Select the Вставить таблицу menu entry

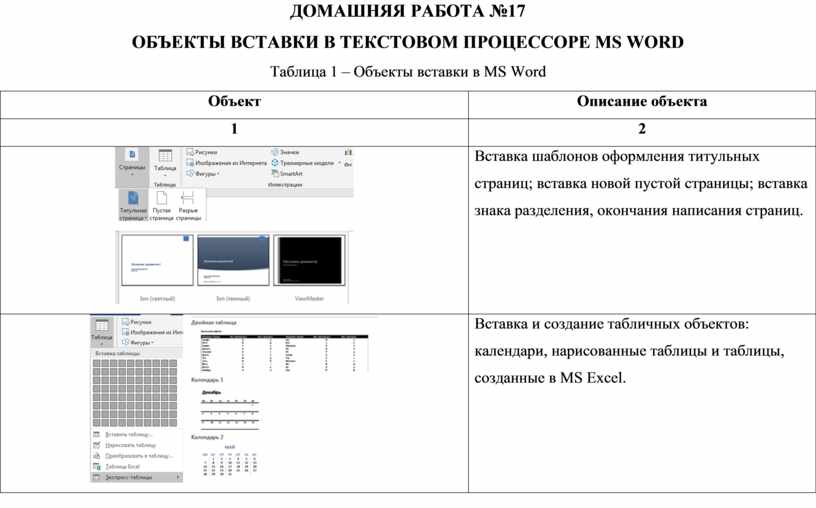coord(128,434)
